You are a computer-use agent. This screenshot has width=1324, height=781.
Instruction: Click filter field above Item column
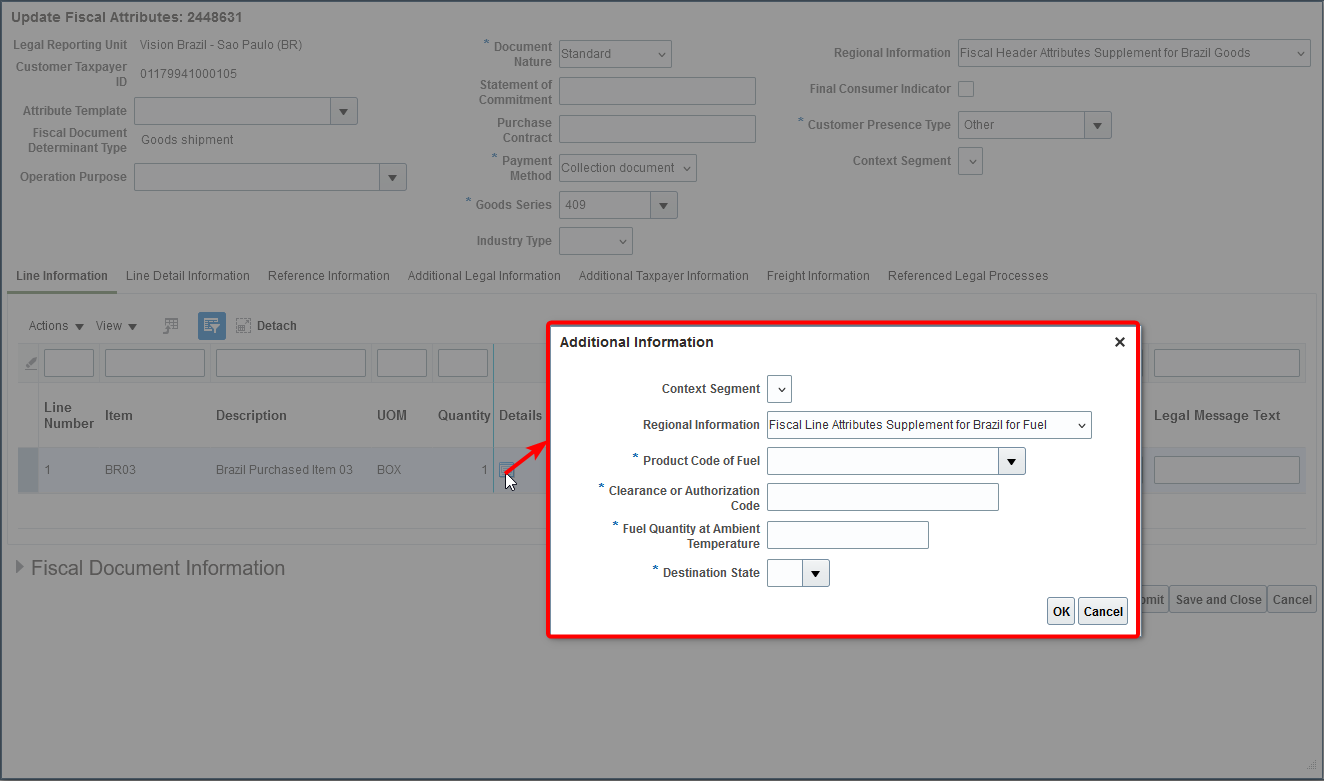tap(155, 363)
